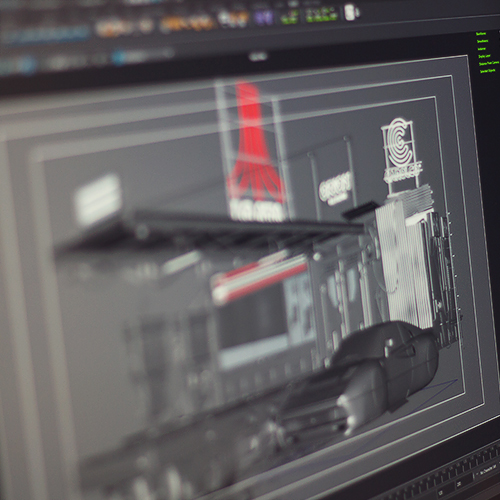The height and width of the screenshot is (500, 500).
Task: Click the small green shelf icon beside the purple one
Action: [289, 17]
